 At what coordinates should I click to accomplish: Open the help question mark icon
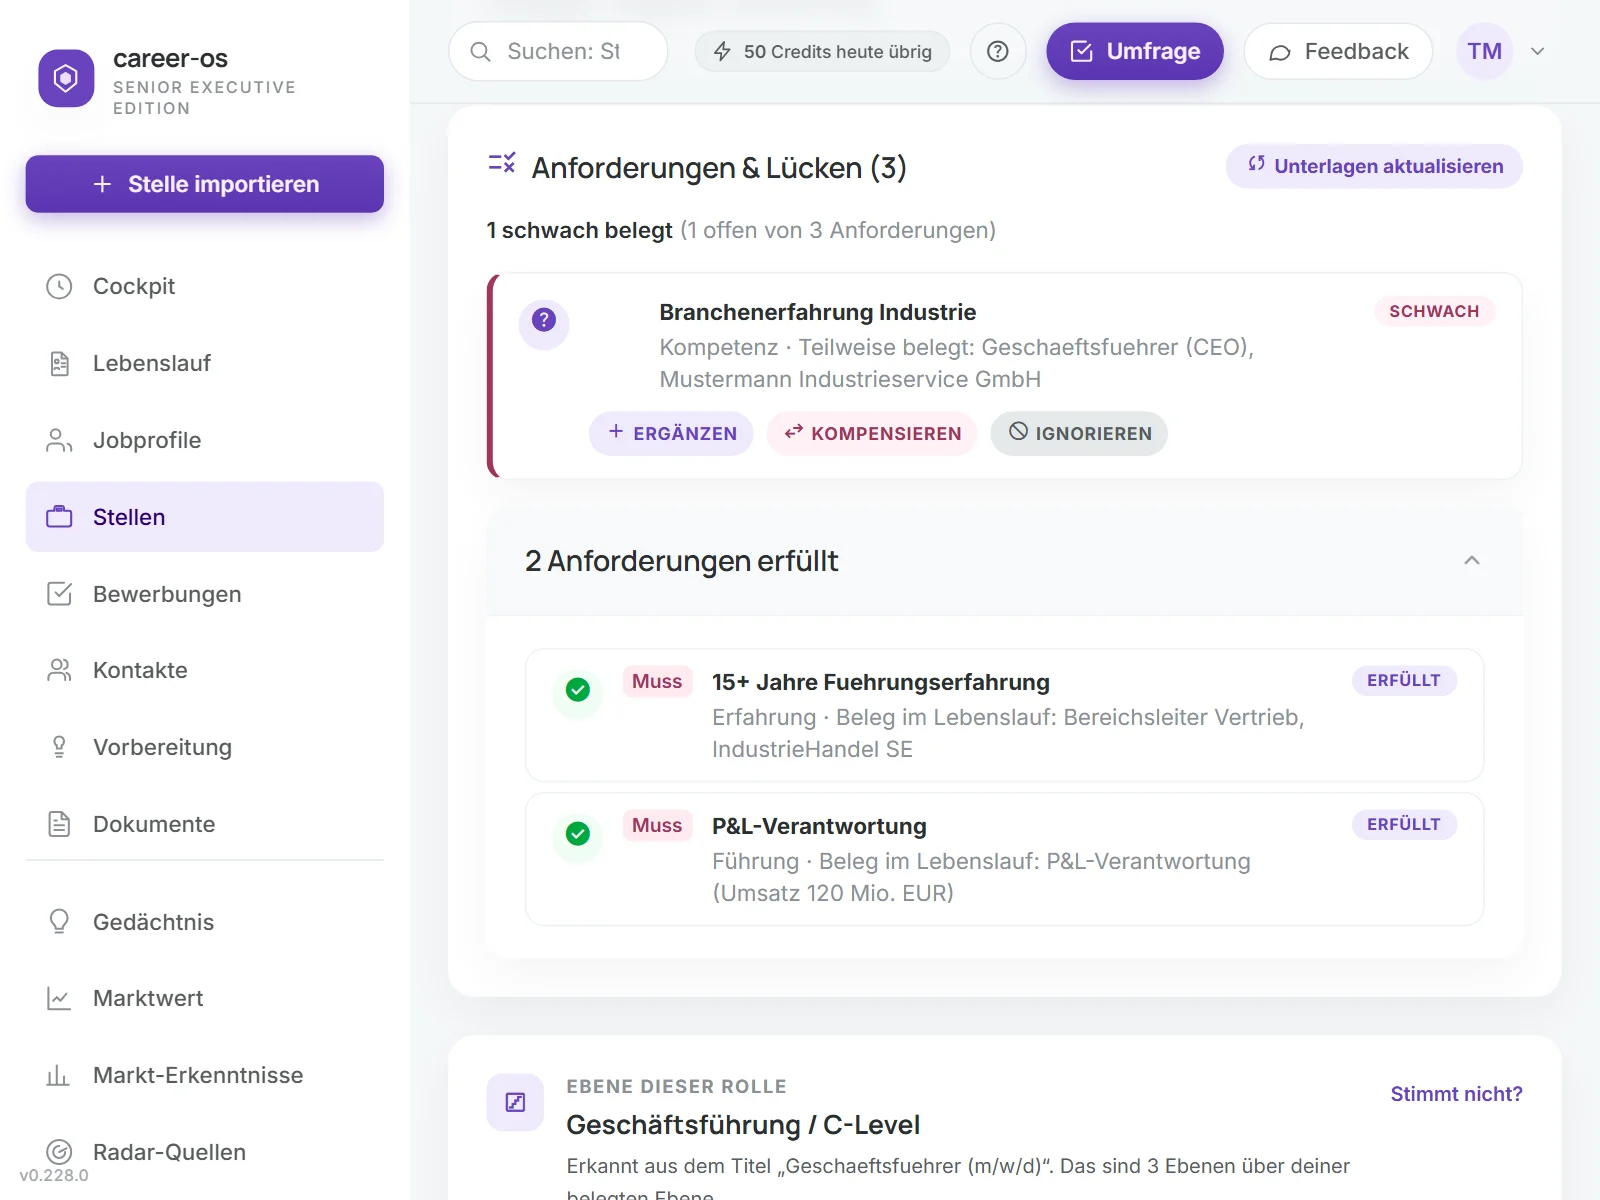click(997, 51)
